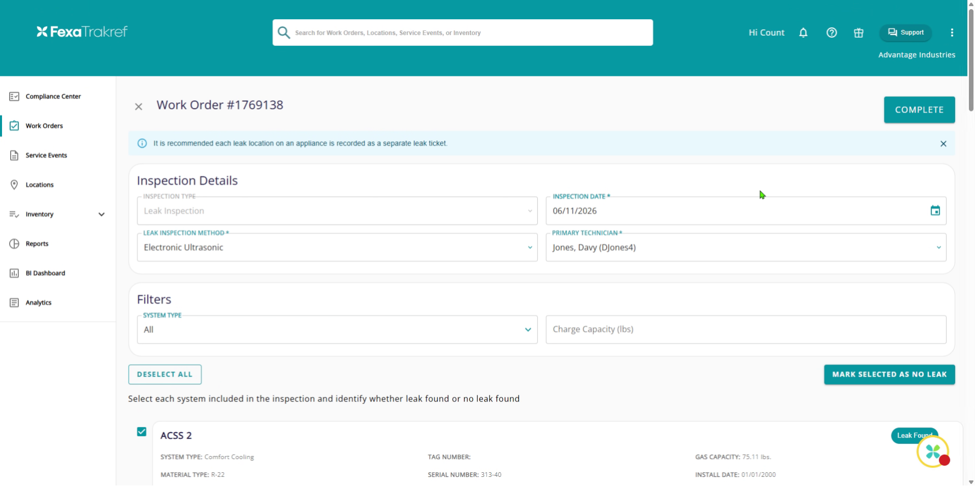Viewport: 975px width, 486px height.
Task: Open the floating clover assistant widget
Action: point(933,452)
